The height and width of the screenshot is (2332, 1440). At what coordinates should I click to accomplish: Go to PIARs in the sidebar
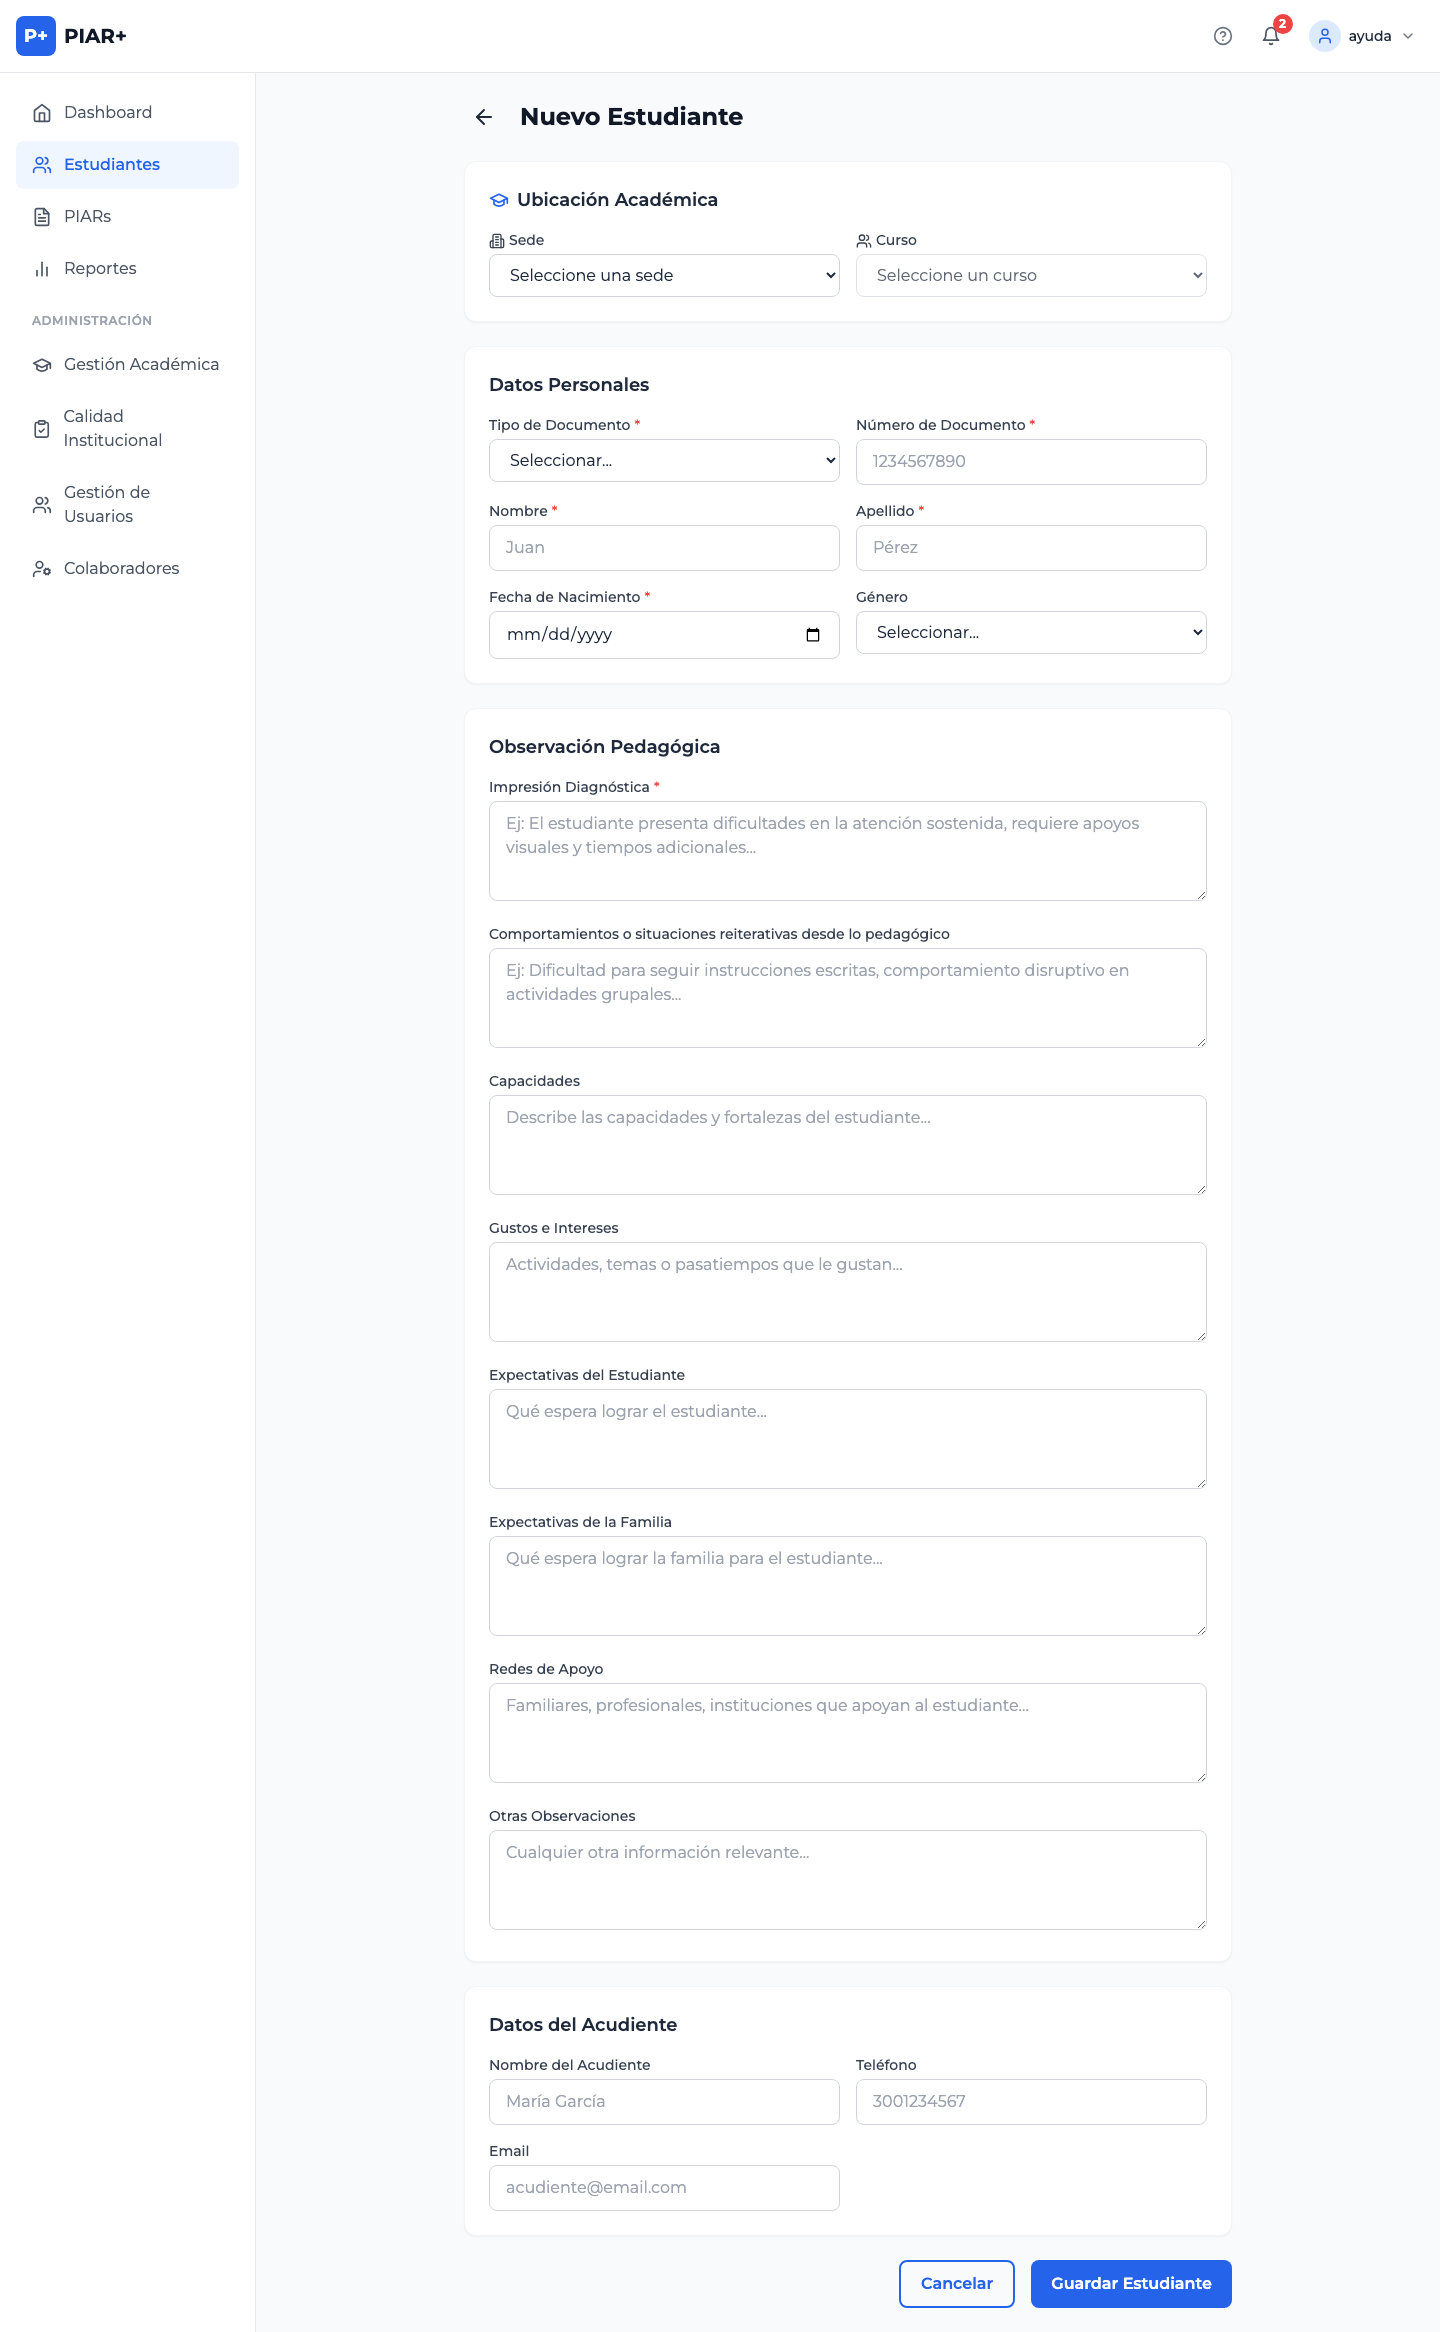[87, 217]
